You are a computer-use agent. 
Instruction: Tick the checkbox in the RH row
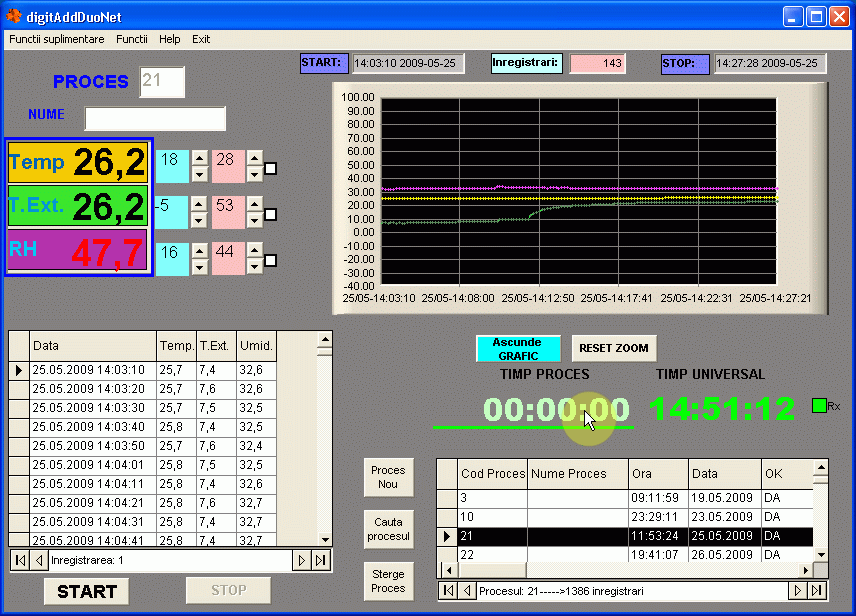270,262
